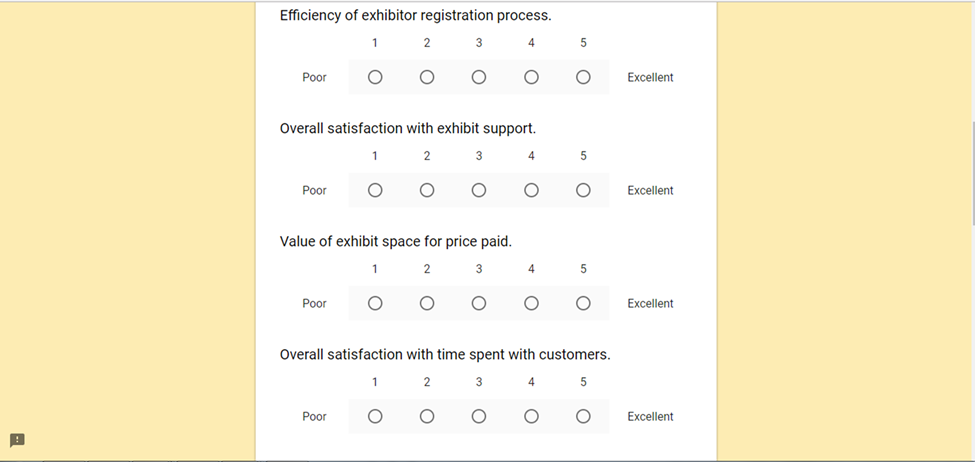Image resolution: width=975 pixels, height=462 pixels.
Task: Rate exhibitor registration efficiency as 1
Action: coord(375,77)
